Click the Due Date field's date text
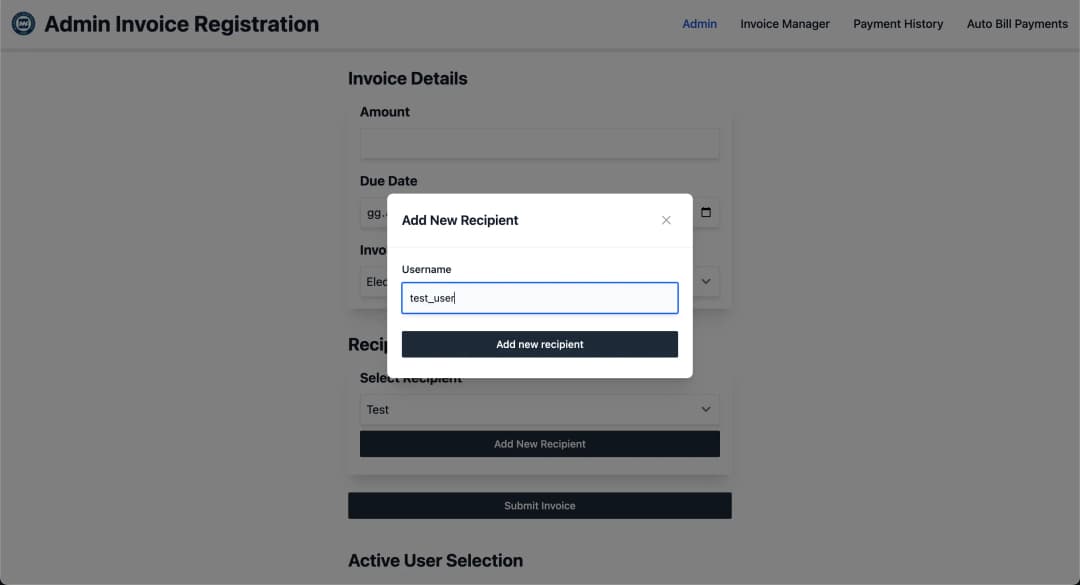Viewport: 1080px width, 585px height. pos(373,213)
